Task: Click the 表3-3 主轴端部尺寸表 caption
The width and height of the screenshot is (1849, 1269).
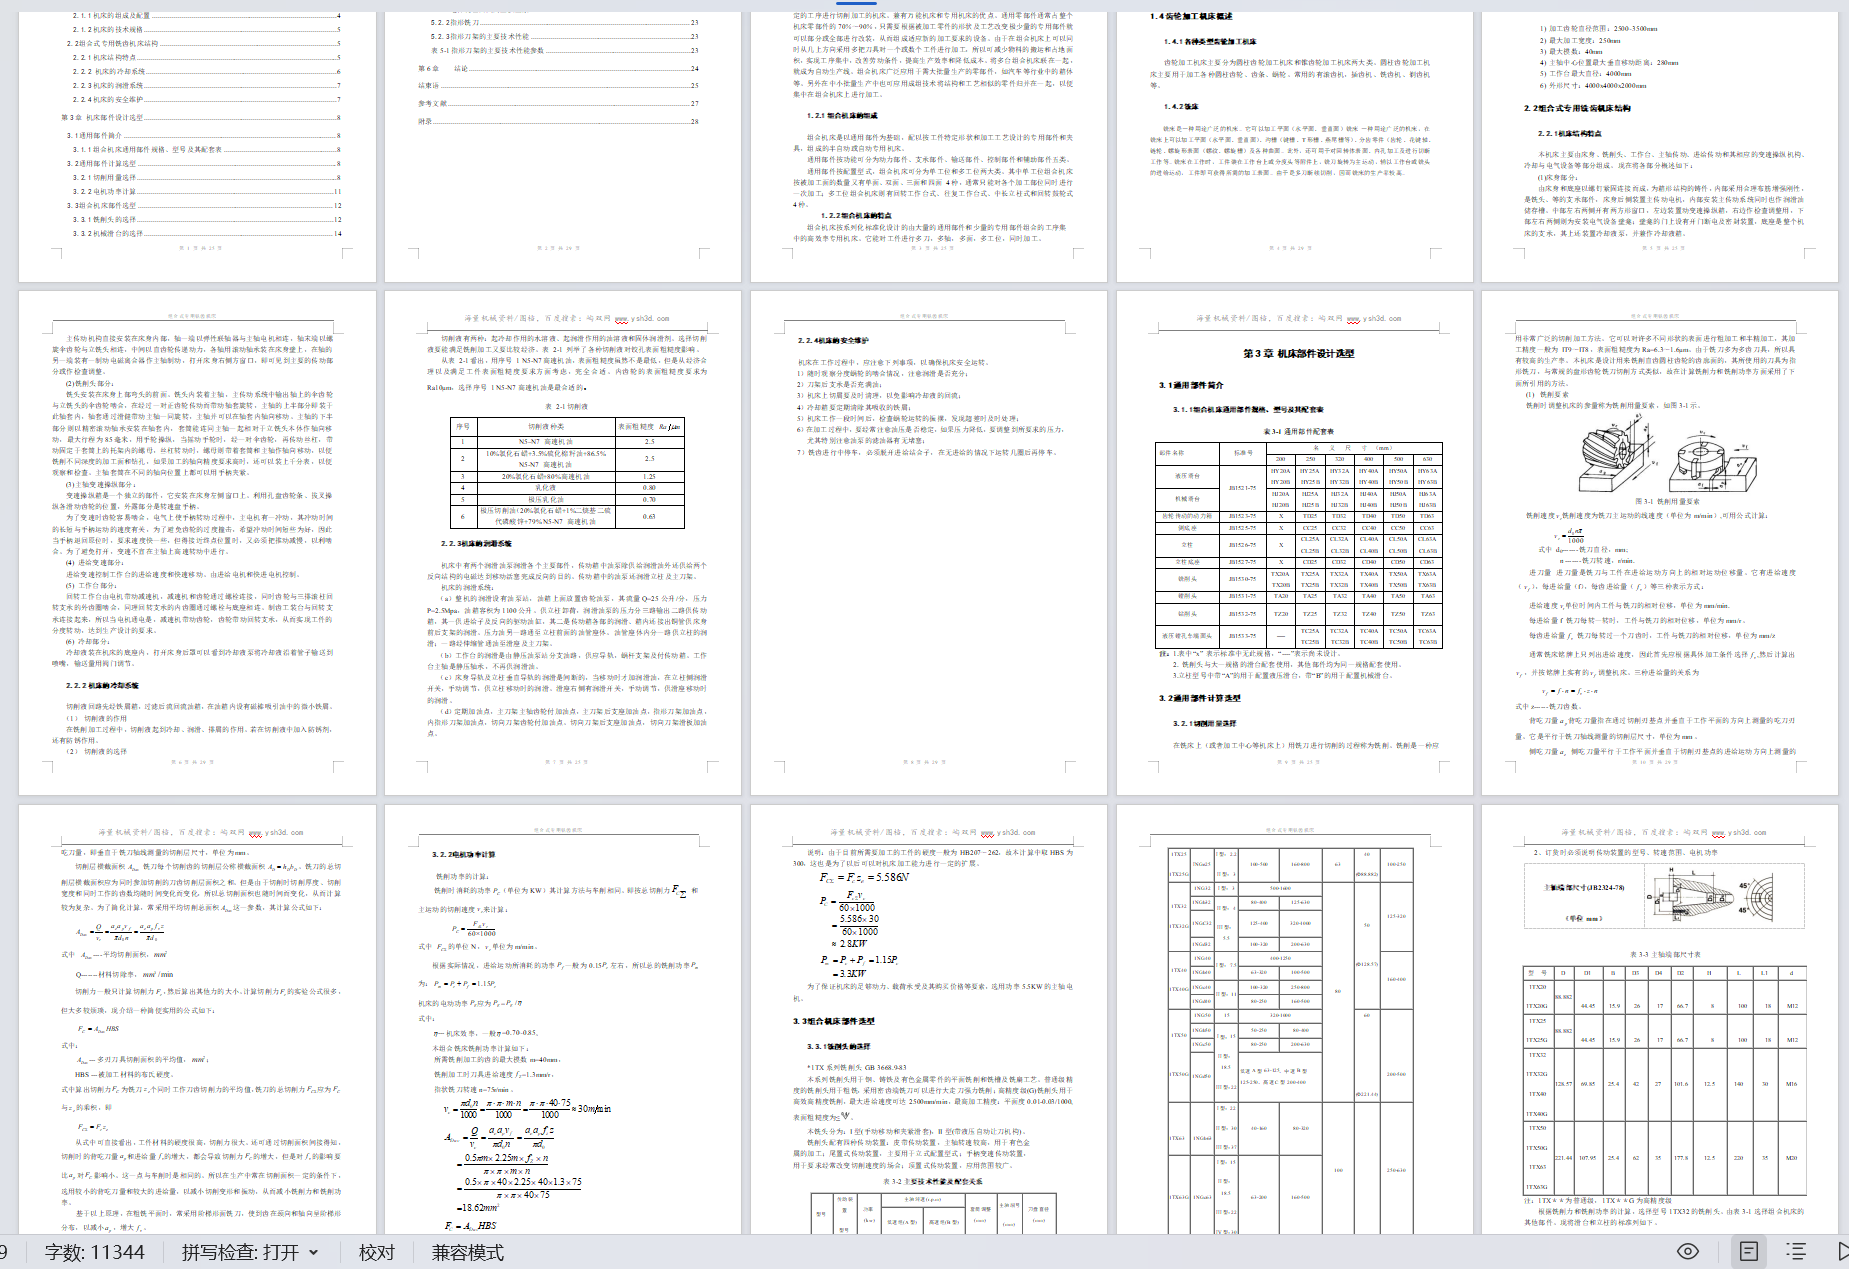Action: tap(1664, 955)
